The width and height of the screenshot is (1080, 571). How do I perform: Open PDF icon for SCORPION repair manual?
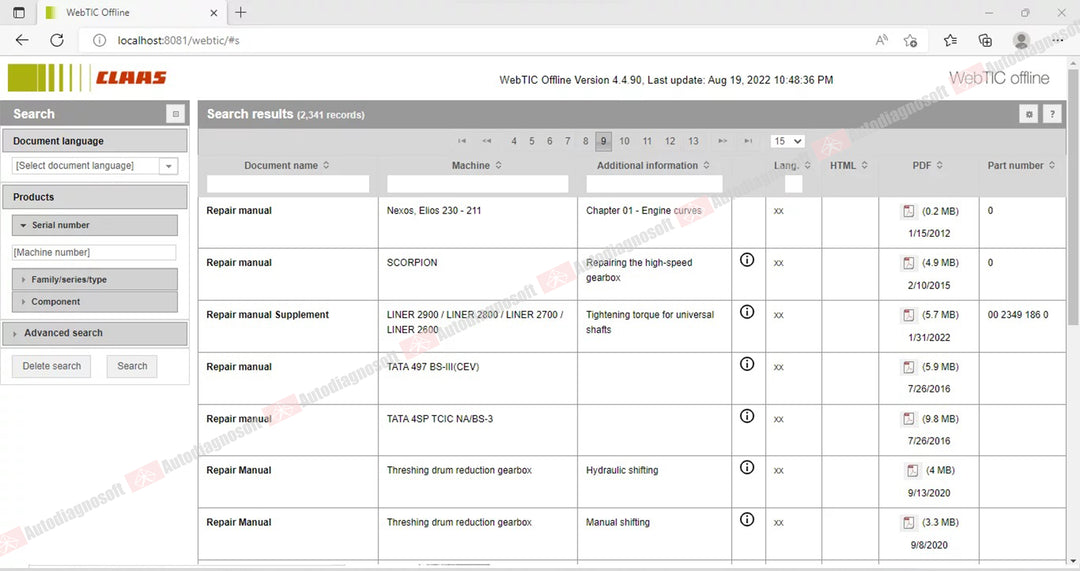click(x=908, y=263)
